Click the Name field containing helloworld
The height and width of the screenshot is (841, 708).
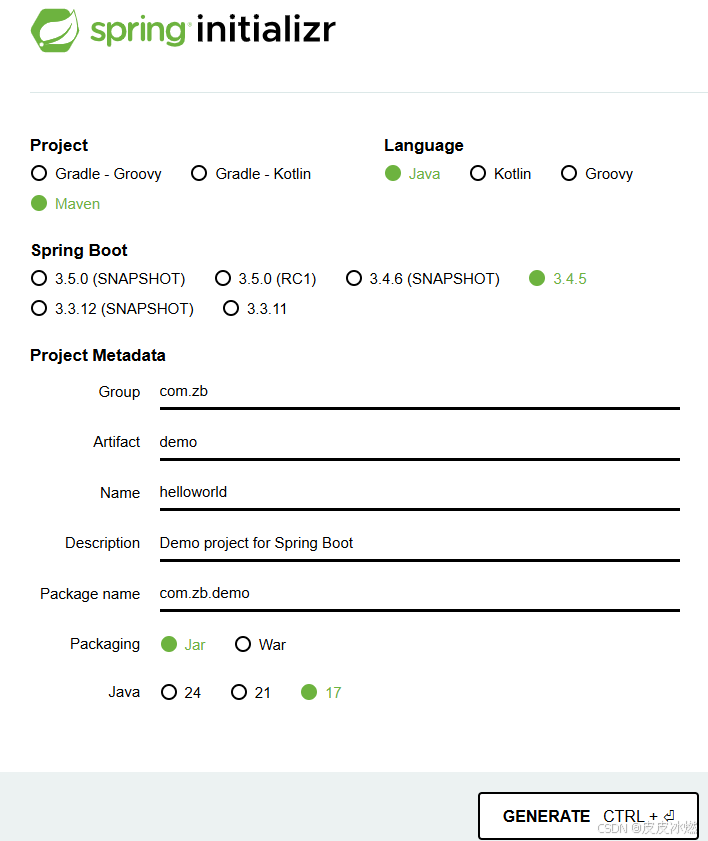tap(418, 492)
